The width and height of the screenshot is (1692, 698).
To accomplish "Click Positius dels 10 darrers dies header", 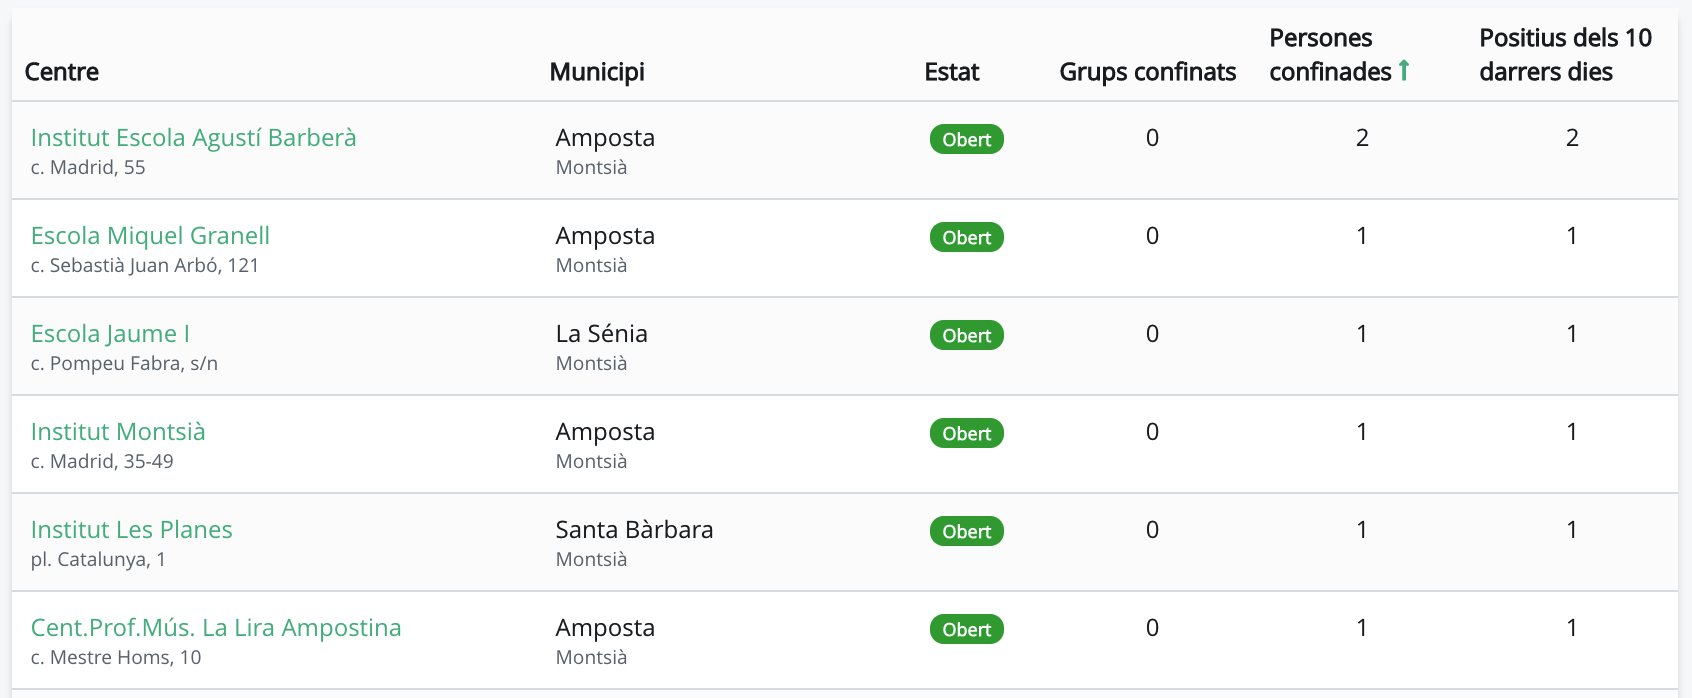I will [1565, 55].
